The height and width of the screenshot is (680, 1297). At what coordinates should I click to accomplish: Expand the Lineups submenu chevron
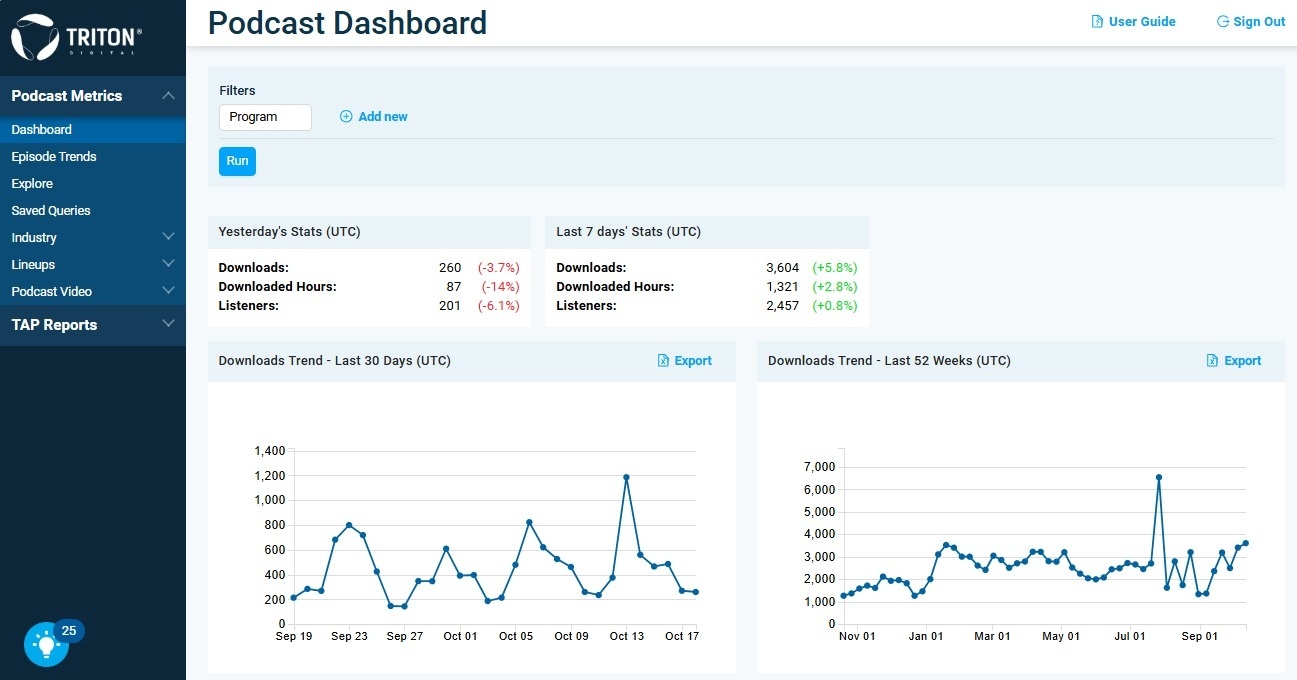click(x=168, y=264)
